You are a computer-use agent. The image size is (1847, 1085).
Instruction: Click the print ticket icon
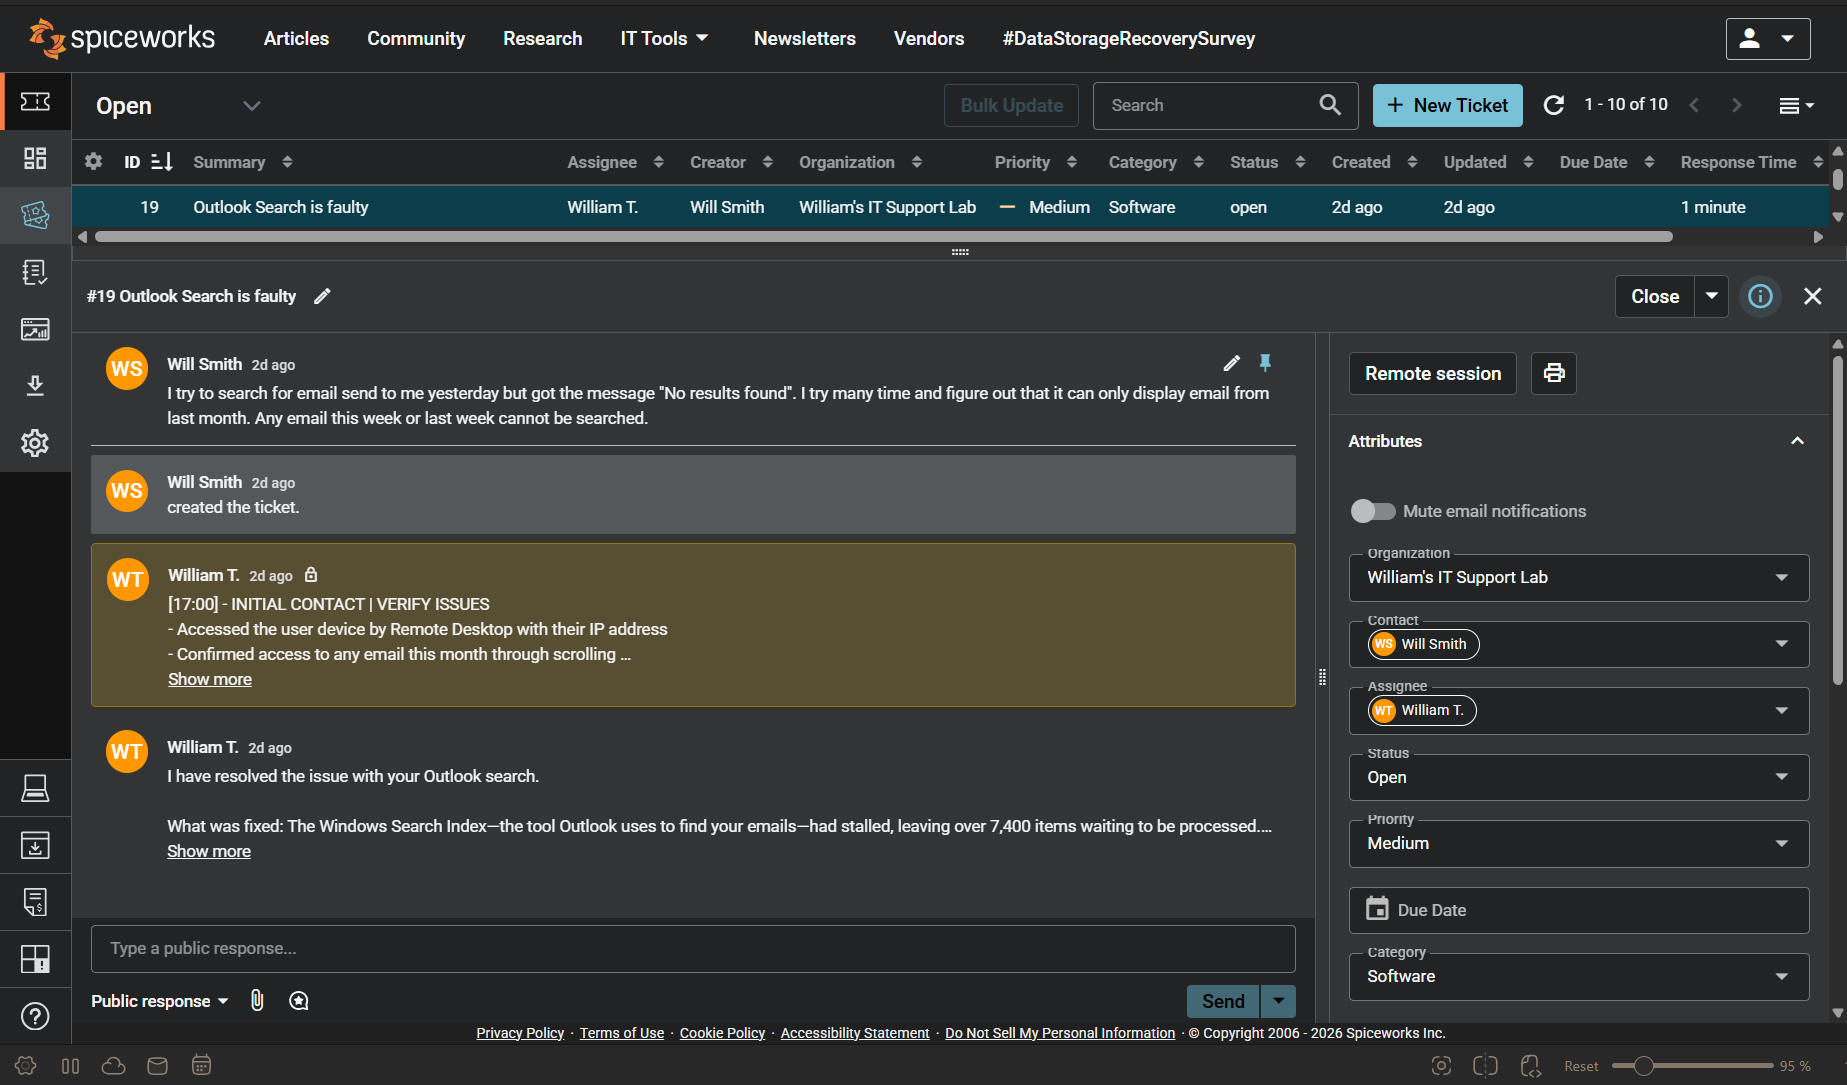(1553, 373)
